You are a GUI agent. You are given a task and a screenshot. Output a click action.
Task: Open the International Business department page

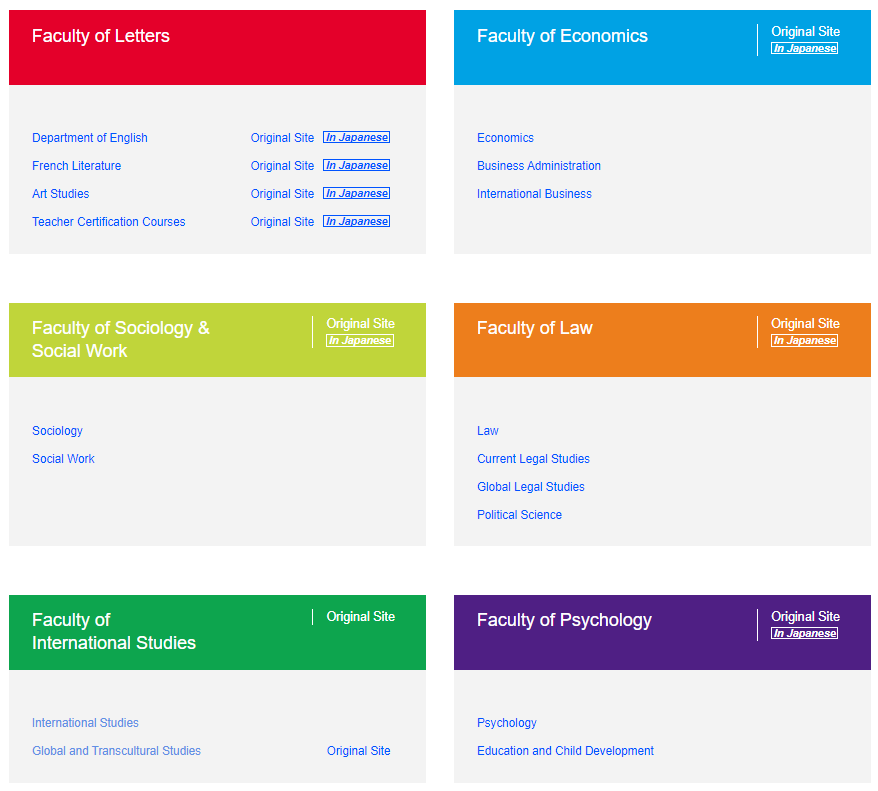tap(534, 194)
